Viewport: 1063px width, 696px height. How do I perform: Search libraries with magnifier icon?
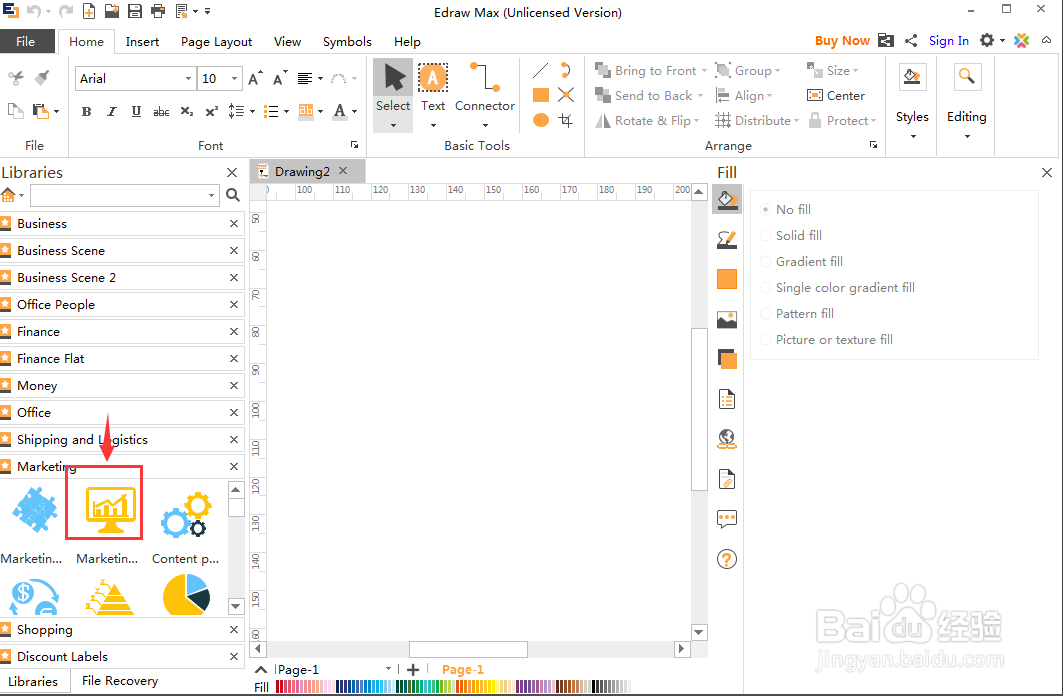(x=233, y=195)
